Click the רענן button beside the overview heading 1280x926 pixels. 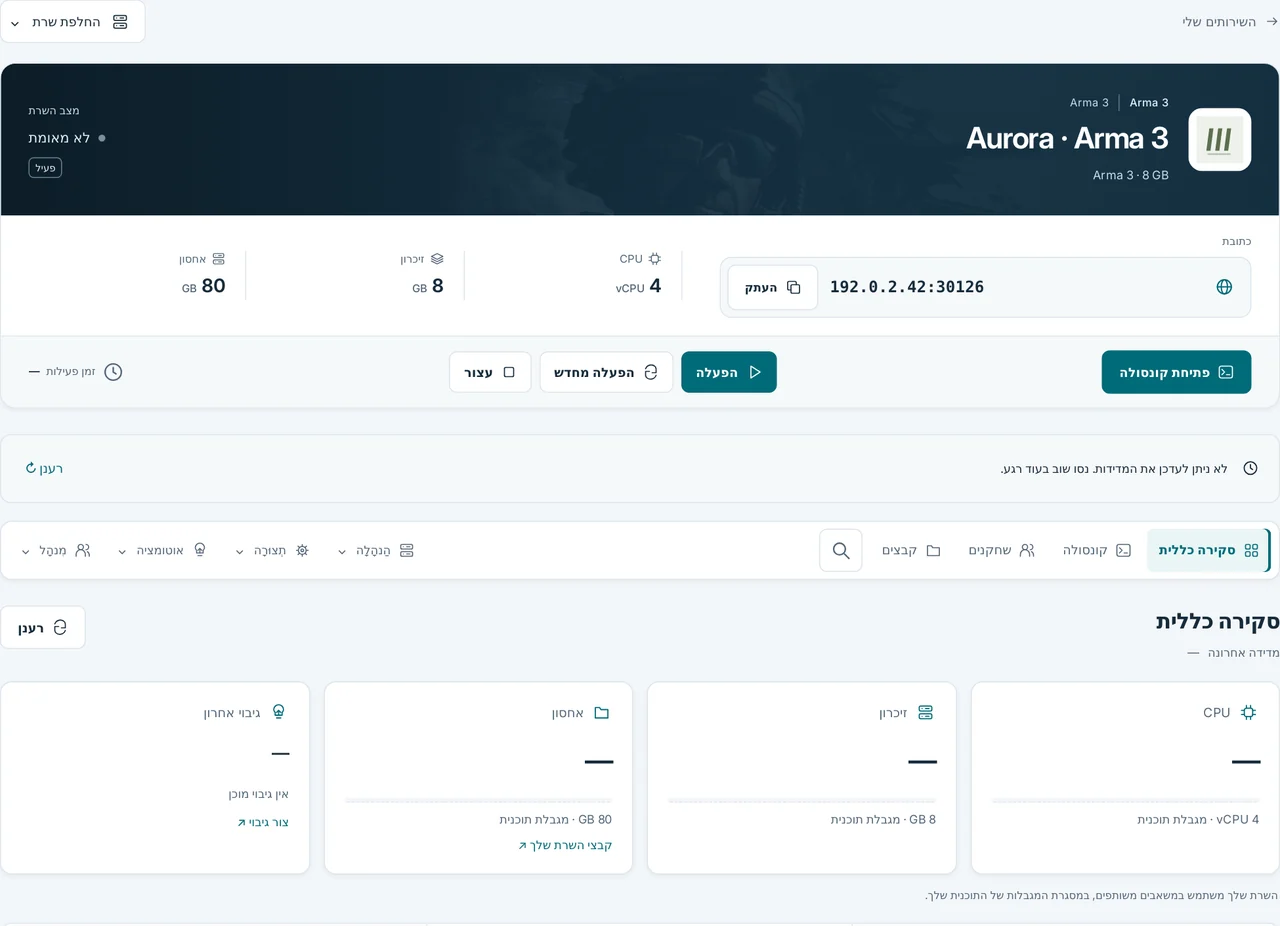pyautogui.click(x=43, y=627)
